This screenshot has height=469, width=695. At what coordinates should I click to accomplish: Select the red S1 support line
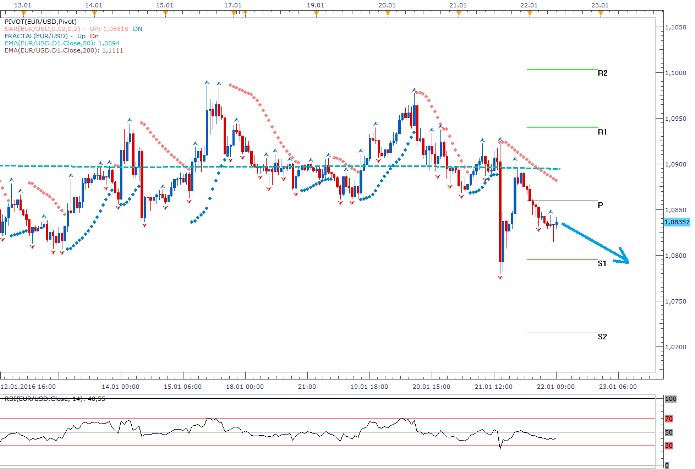560,259
